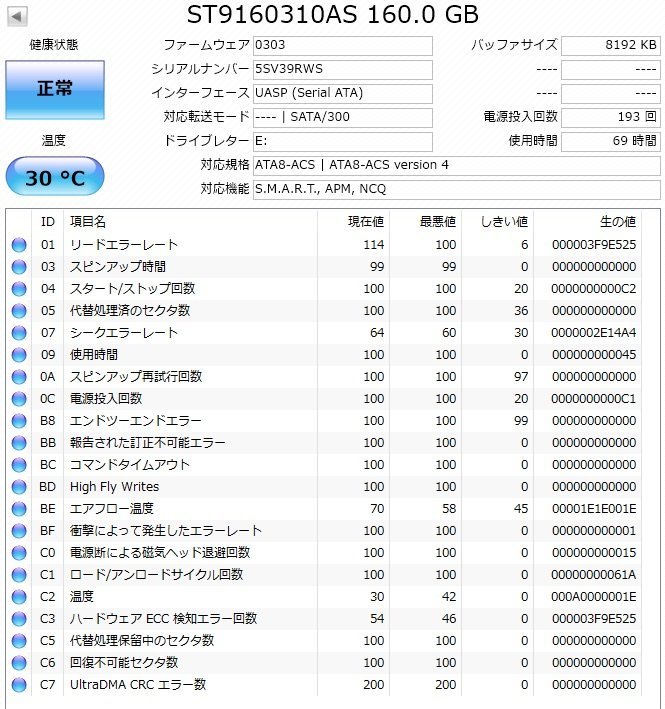Click the 対応機能 field S.M.A.R.T., APM, NCQ

click(457, 189)
